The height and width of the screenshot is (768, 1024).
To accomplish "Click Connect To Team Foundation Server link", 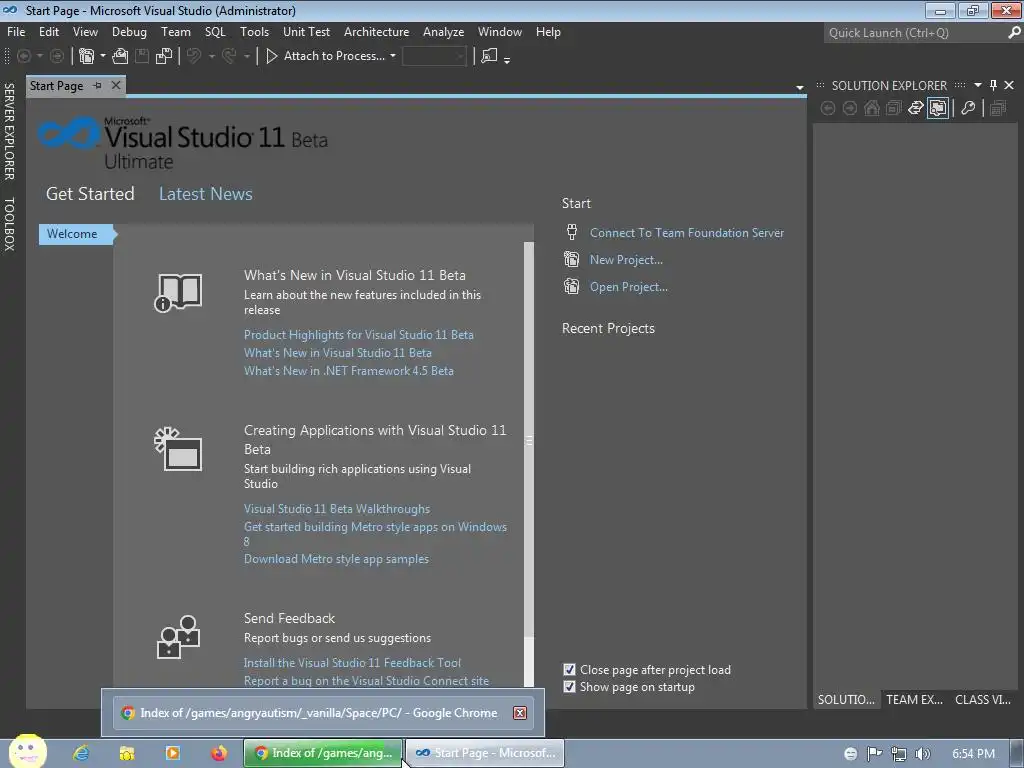I will point(686,232).
